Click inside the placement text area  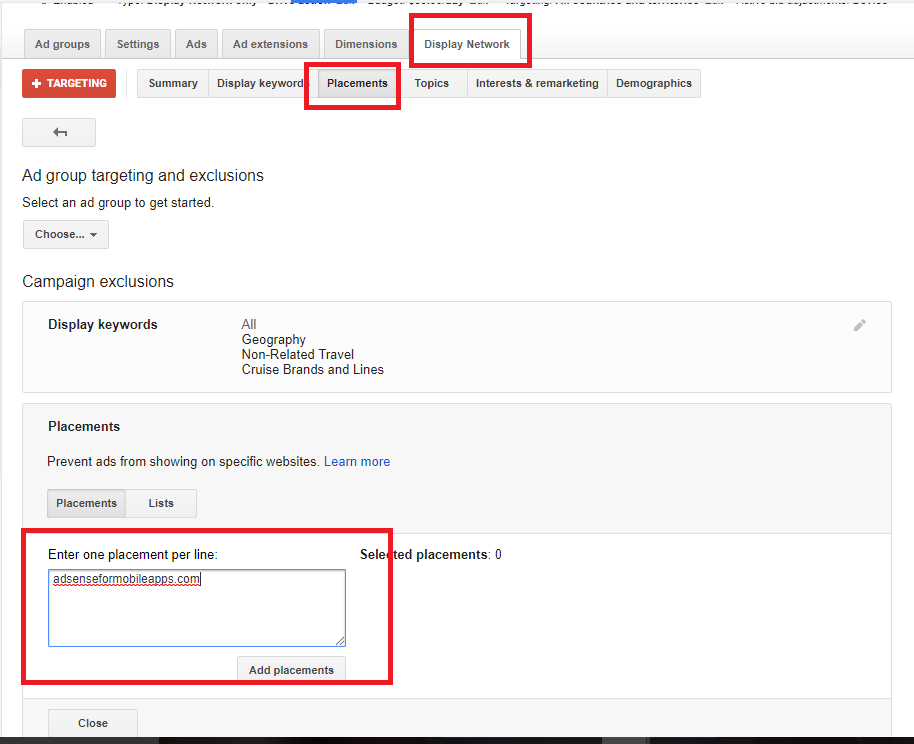(196, 608)
